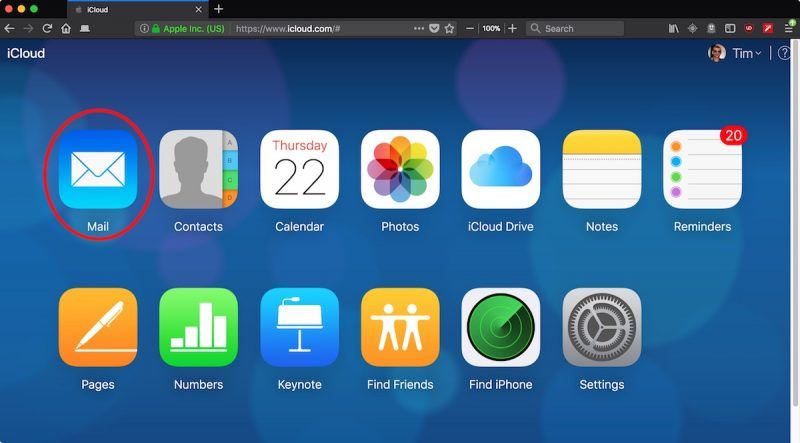Image resolution: width=800 pixels, height=443 pixels.
Task: Open the Numbers app
Action: click(198, 327)
